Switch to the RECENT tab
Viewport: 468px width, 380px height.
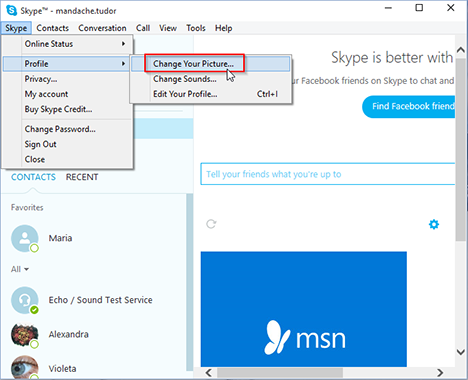(82, 177)
